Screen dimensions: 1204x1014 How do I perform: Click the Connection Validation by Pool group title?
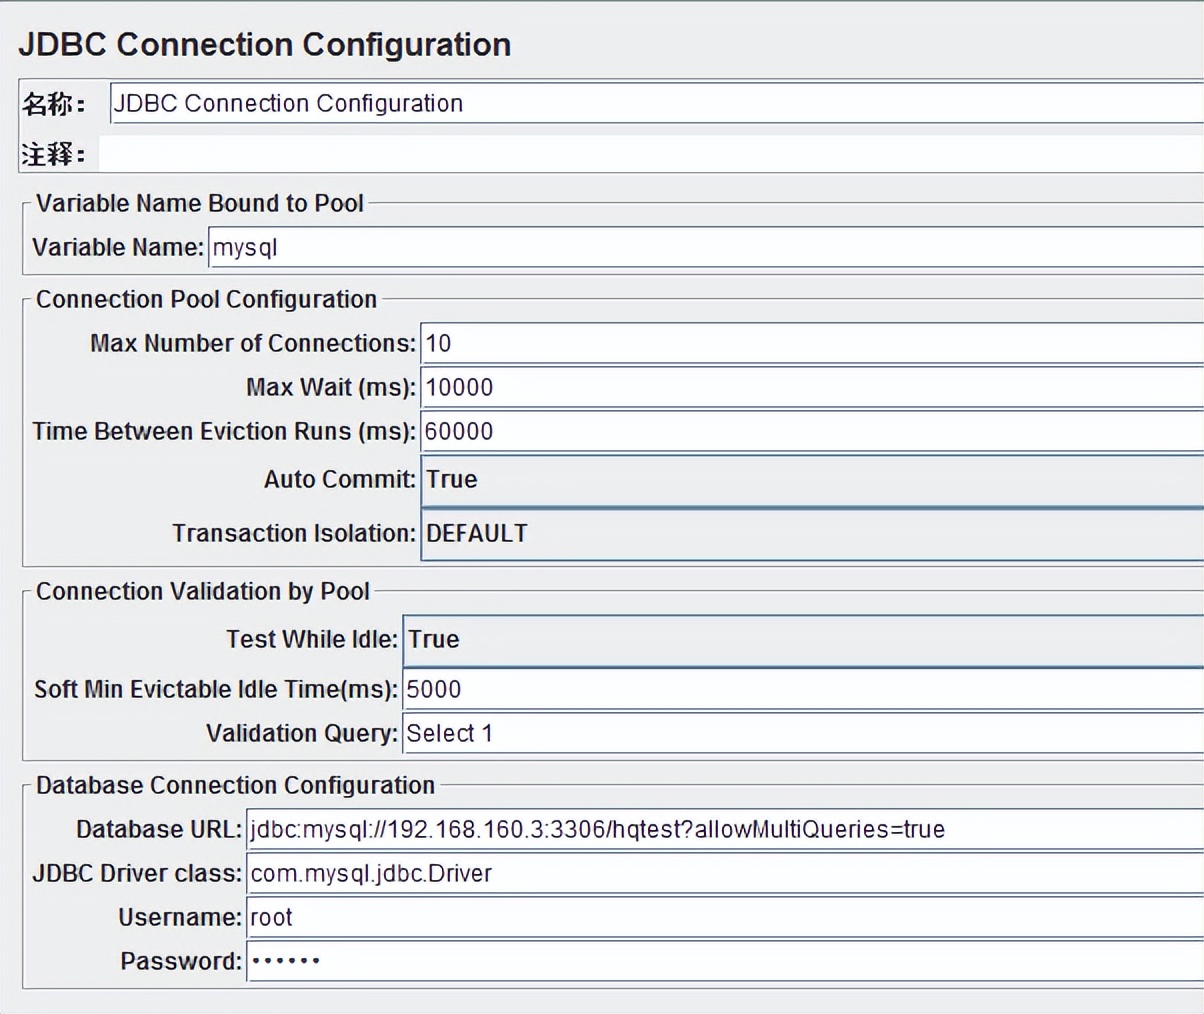coord(203,591)
